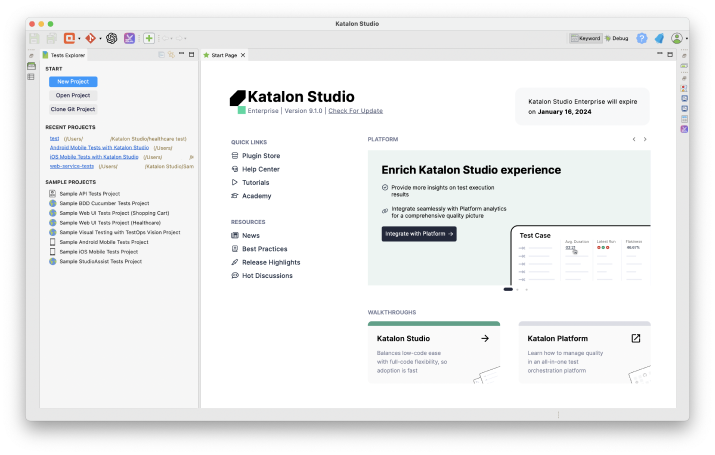
Task: Click the purple Katalon TestOps toolbar icon
Action: (x=130, y=38)
